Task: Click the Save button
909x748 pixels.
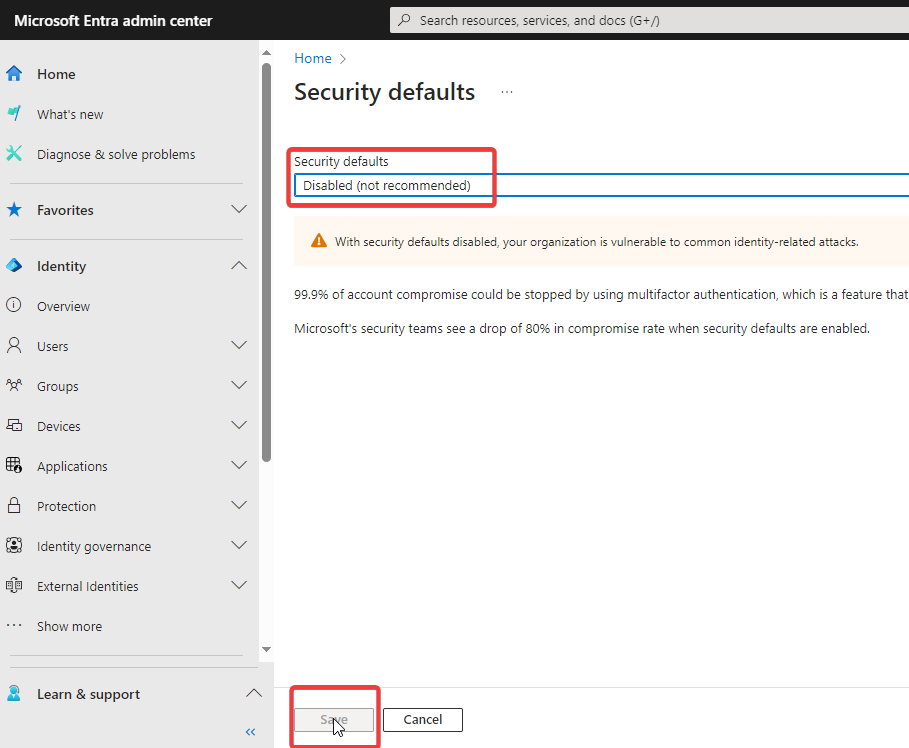Action: tap(334, 719)
